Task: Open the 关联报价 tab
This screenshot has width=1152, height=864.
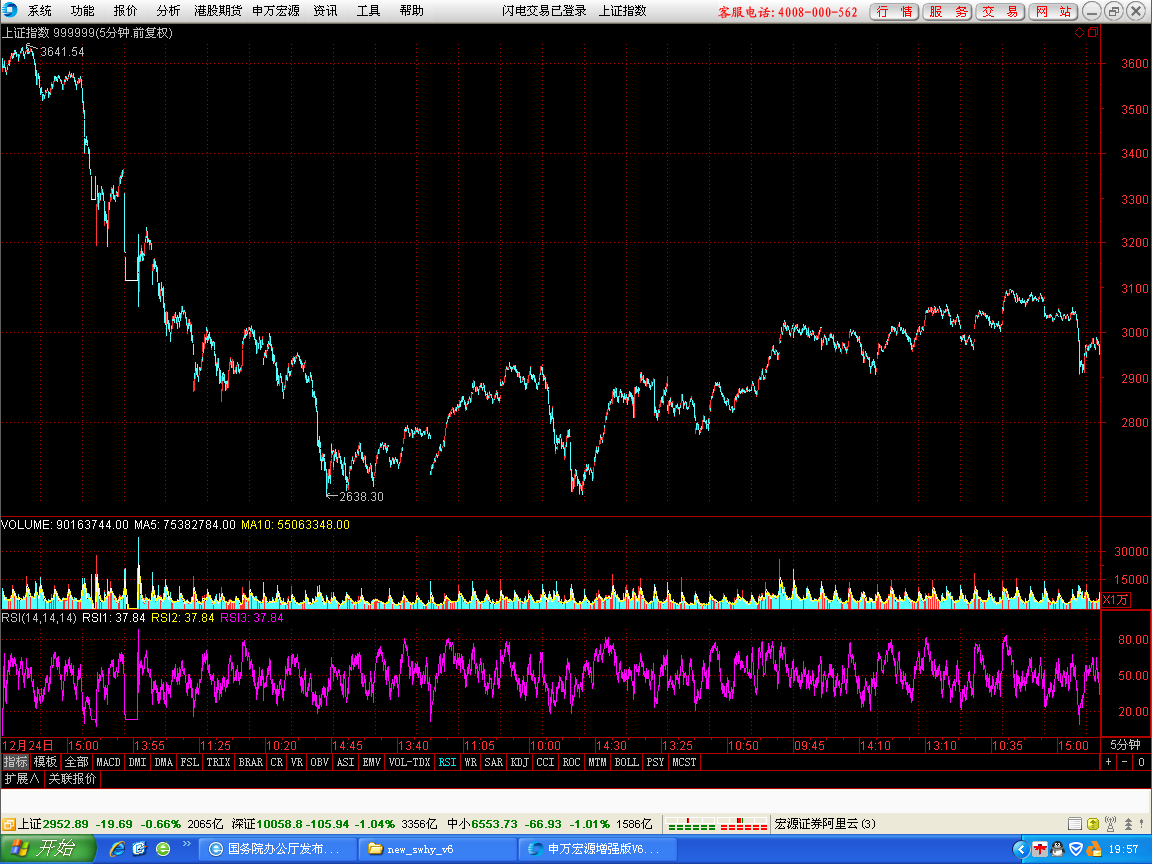Action: coord(72,779)
